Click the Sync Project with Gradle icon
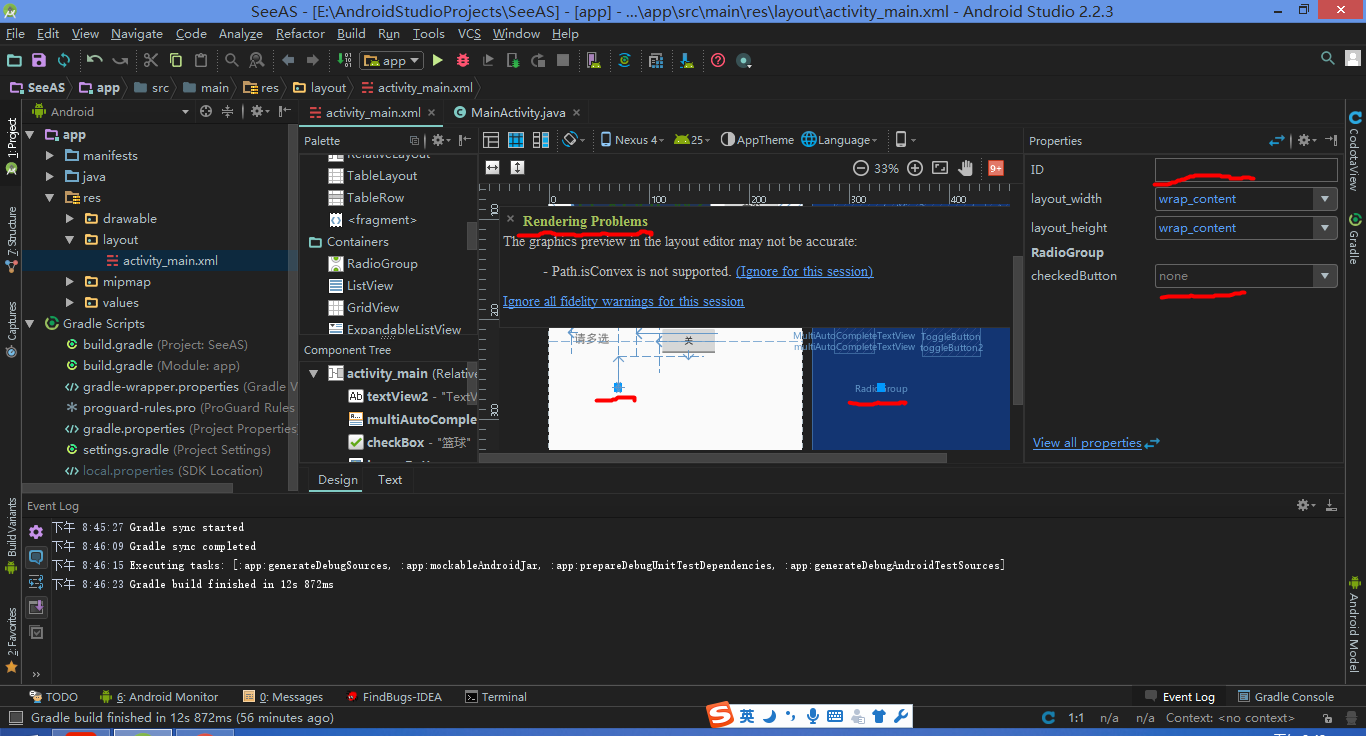The height and width of the screenshot is (736, 1366). [x=624, y=60]
